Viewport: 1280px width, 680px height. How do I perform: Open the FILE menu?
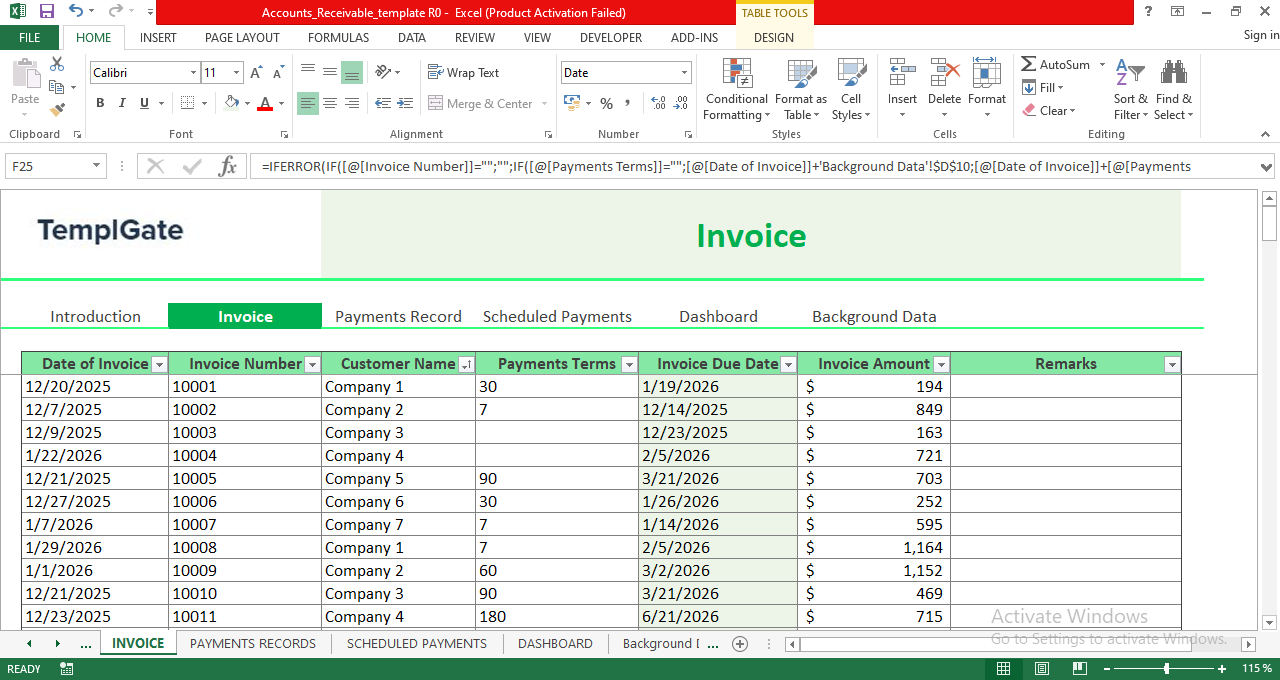click(30, 37)
